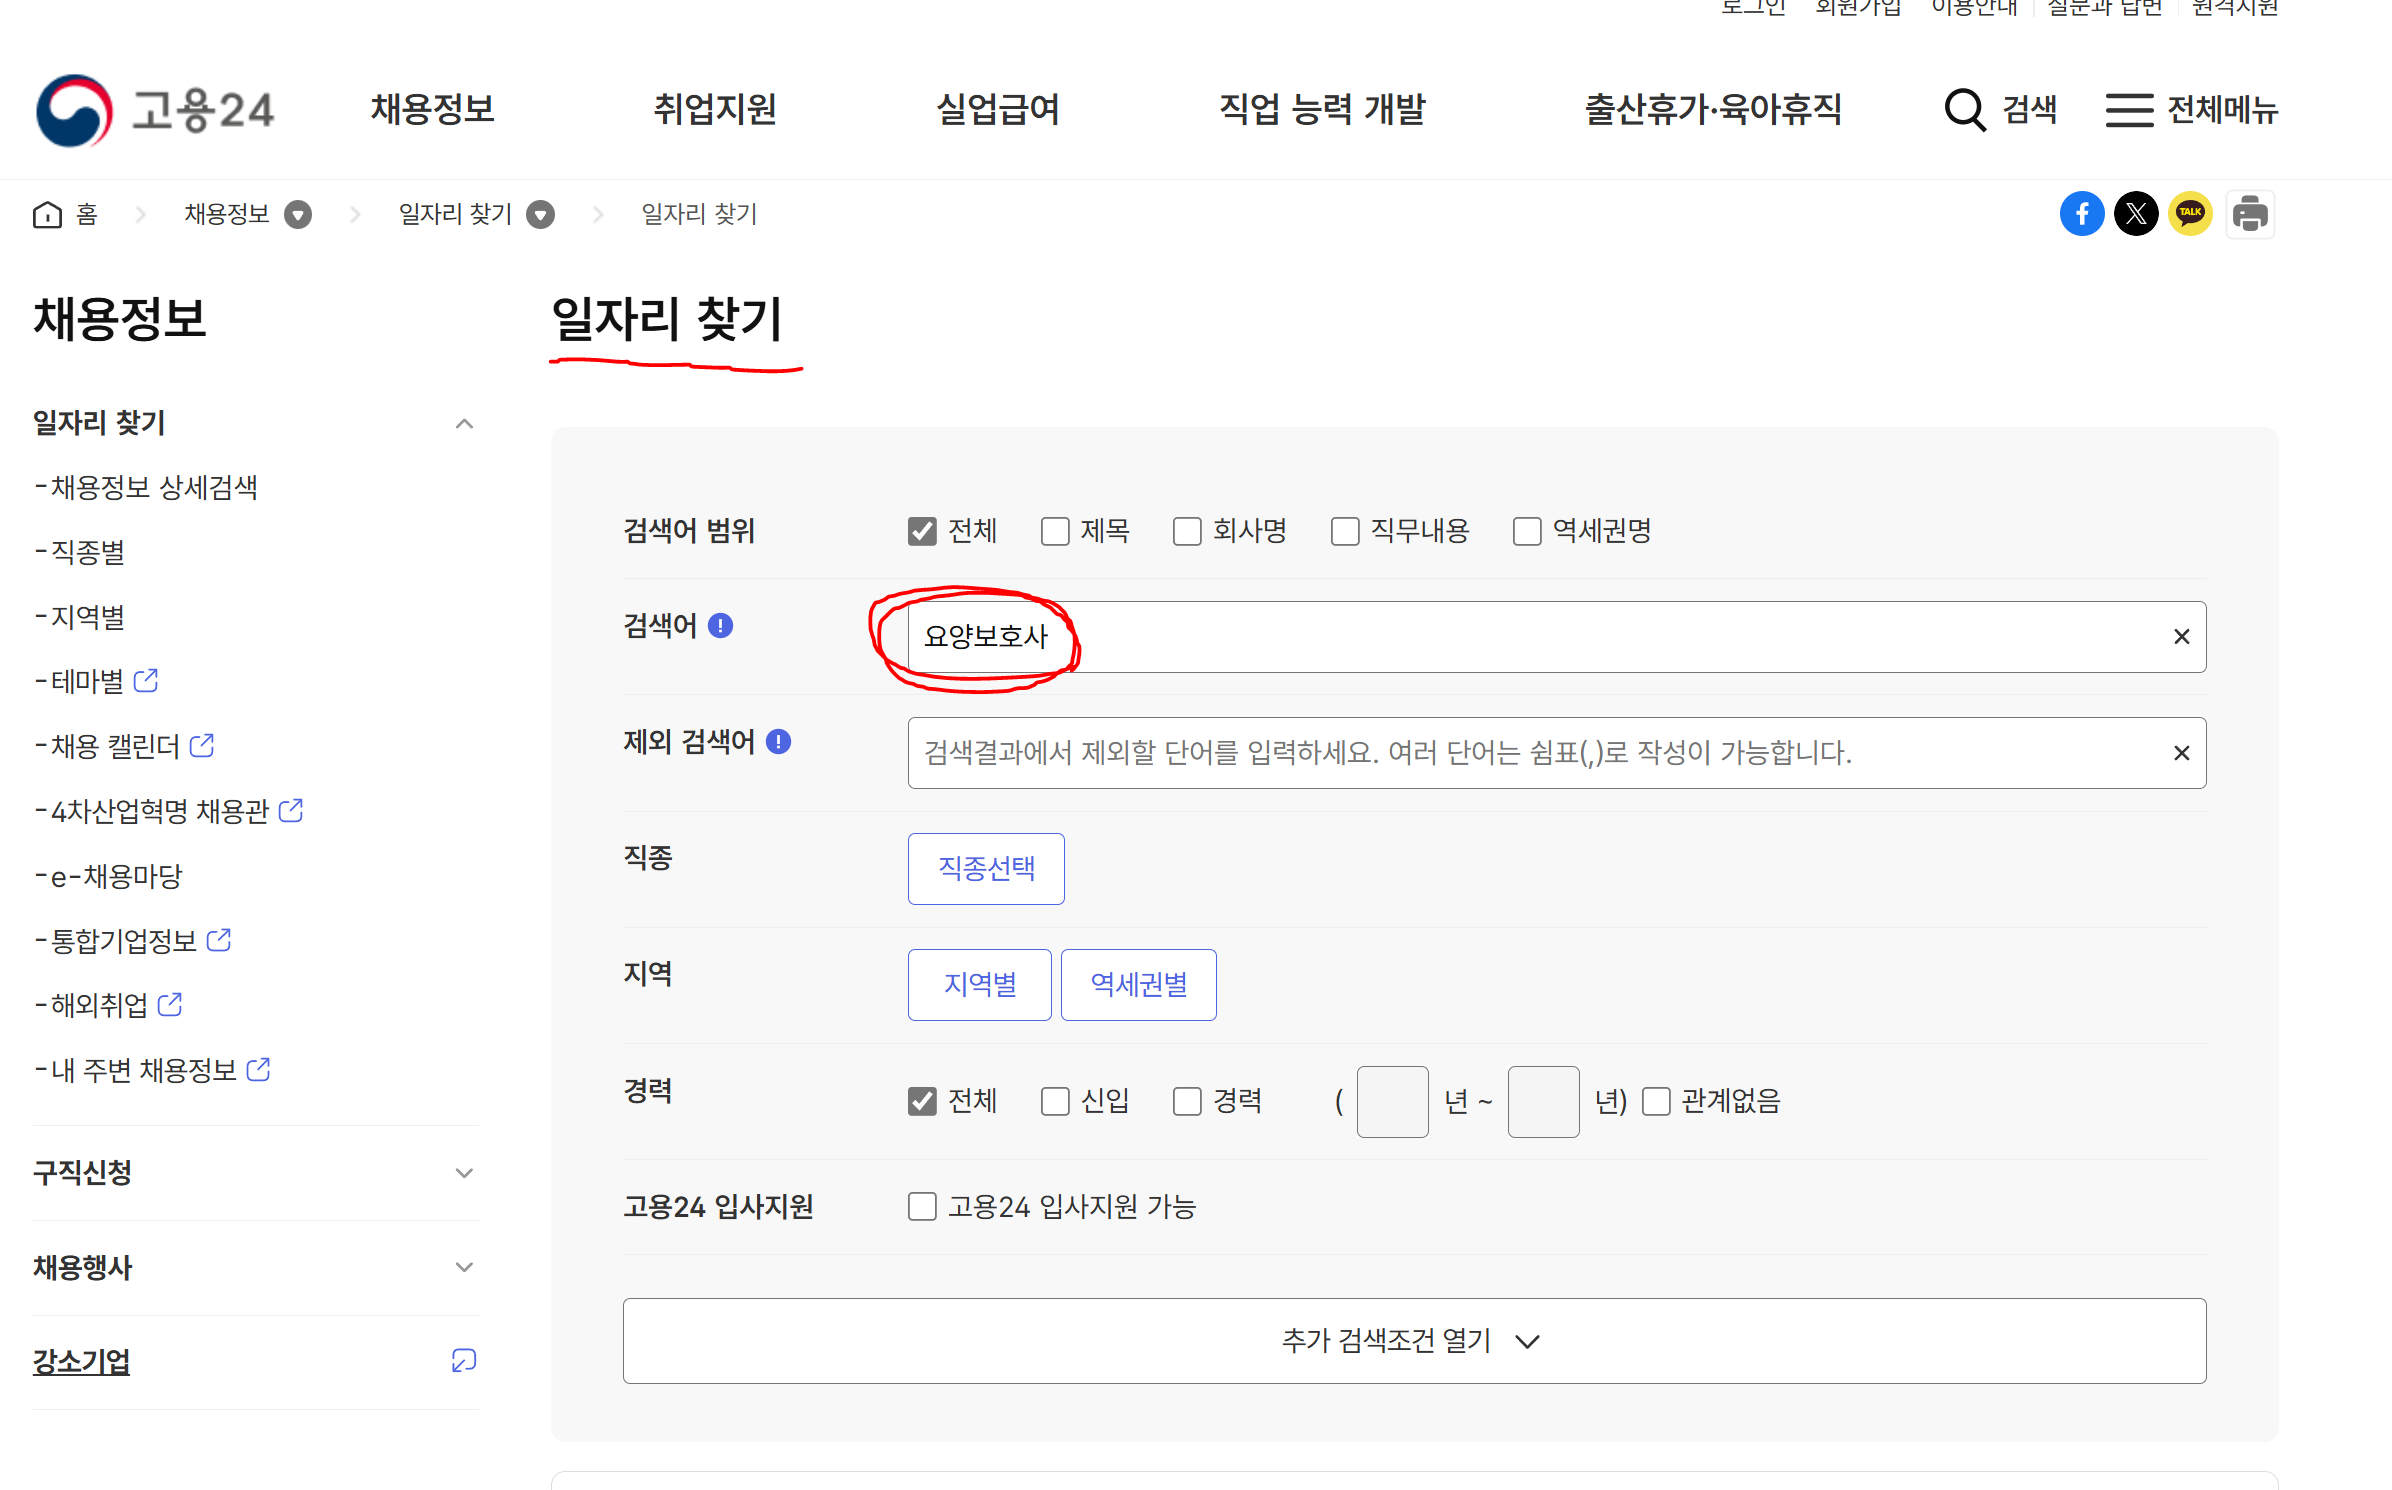Expand the 구직신청 sidebar section

coord(463,1173)
